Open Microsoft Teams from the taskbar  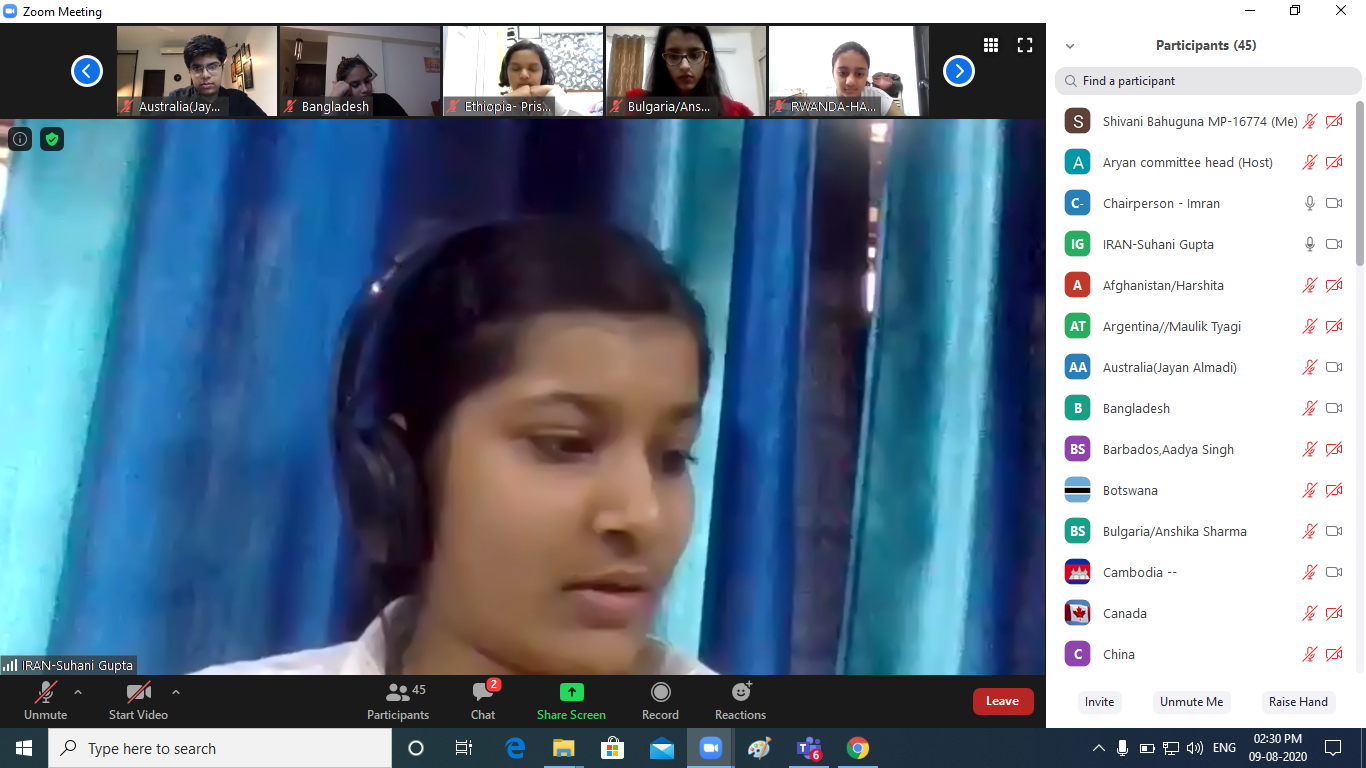808,748
